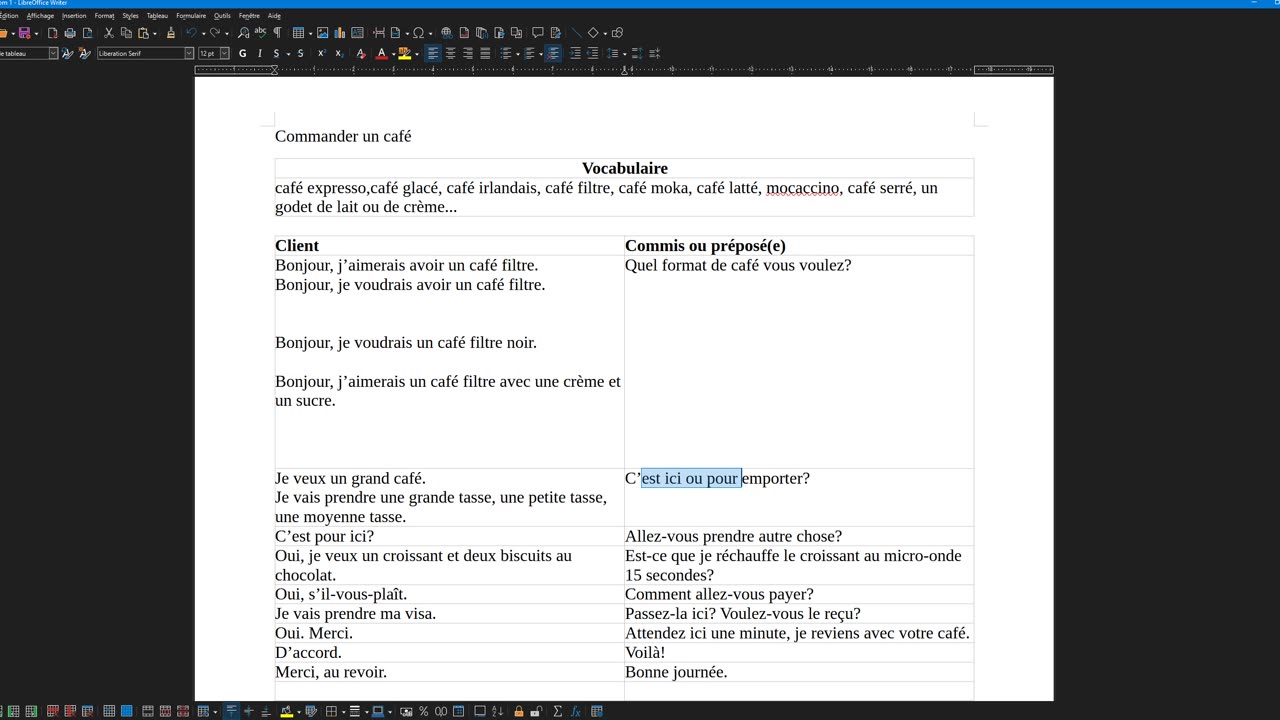The width and height of the screenshot is (1280, 720).
Task: Open the Outils menu
Action: (x=222, y=16)
